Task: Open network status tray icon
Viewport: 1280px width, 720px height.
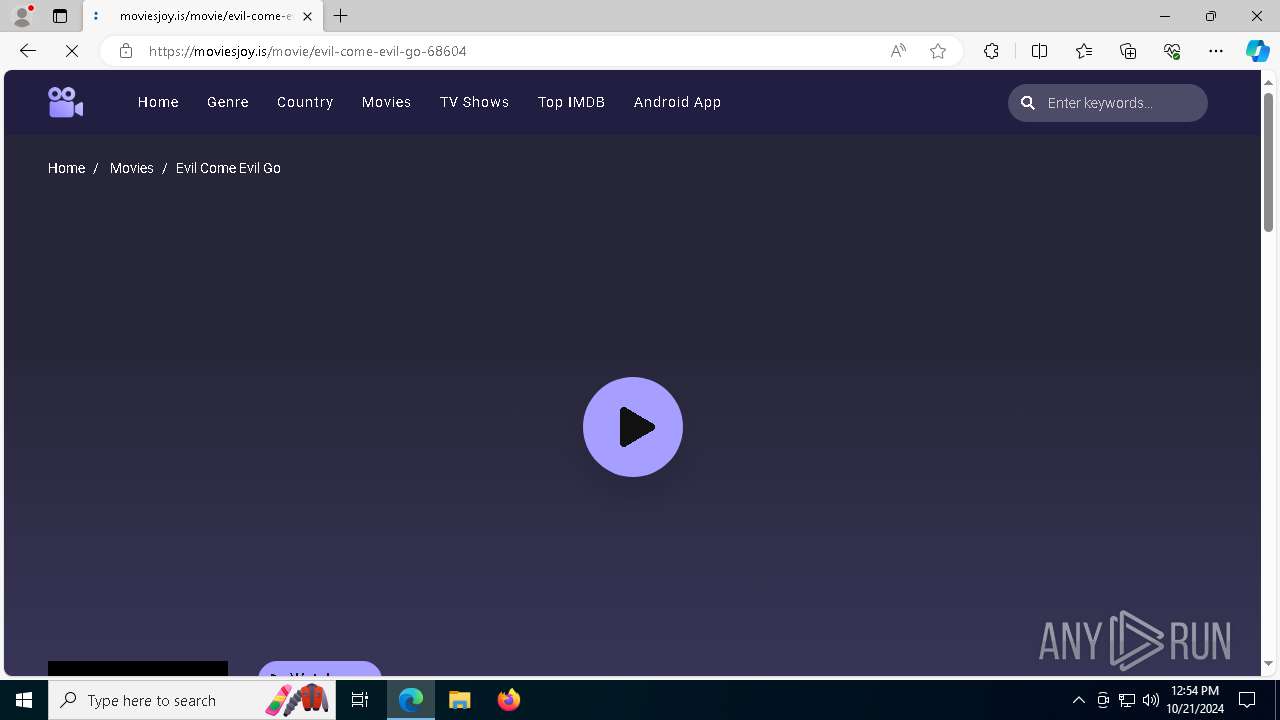Action: tap(1127, 700)
